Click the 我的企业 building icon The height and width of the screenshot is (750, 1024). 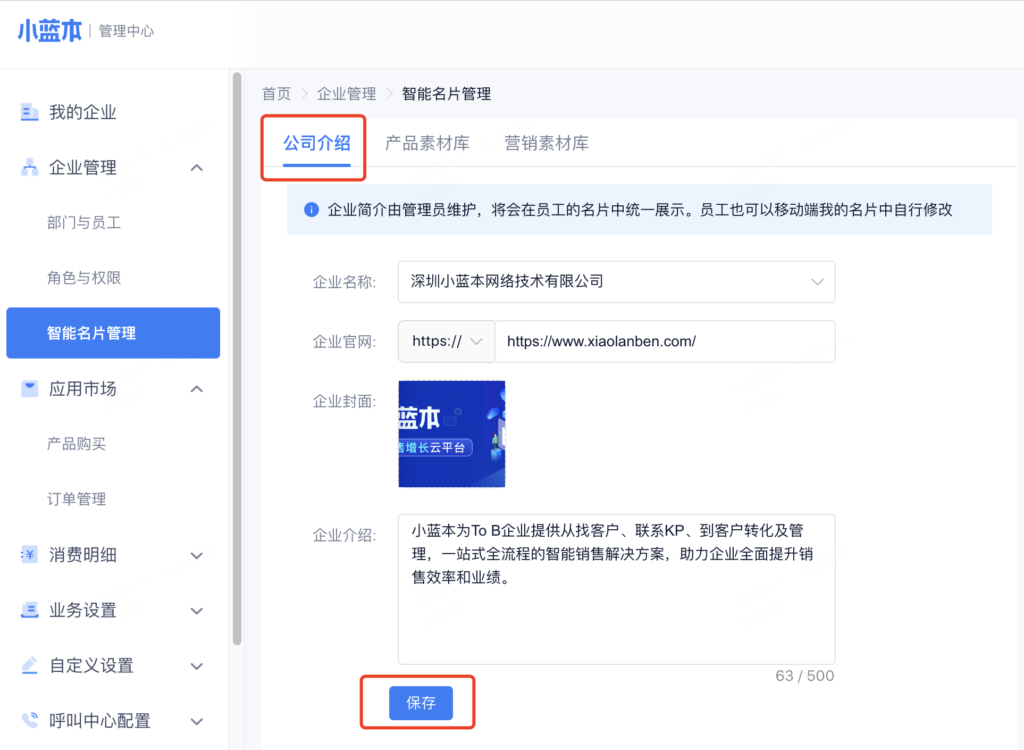point(29,112)
